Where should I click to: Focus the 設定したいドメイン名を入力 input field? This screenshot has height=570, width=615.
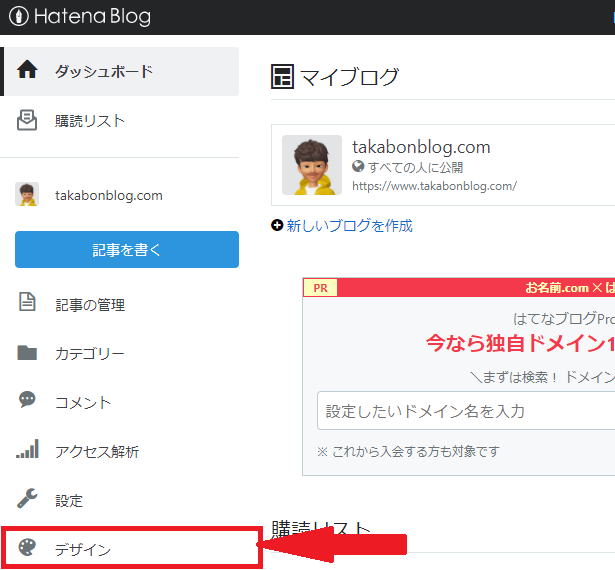pos(466,411)
